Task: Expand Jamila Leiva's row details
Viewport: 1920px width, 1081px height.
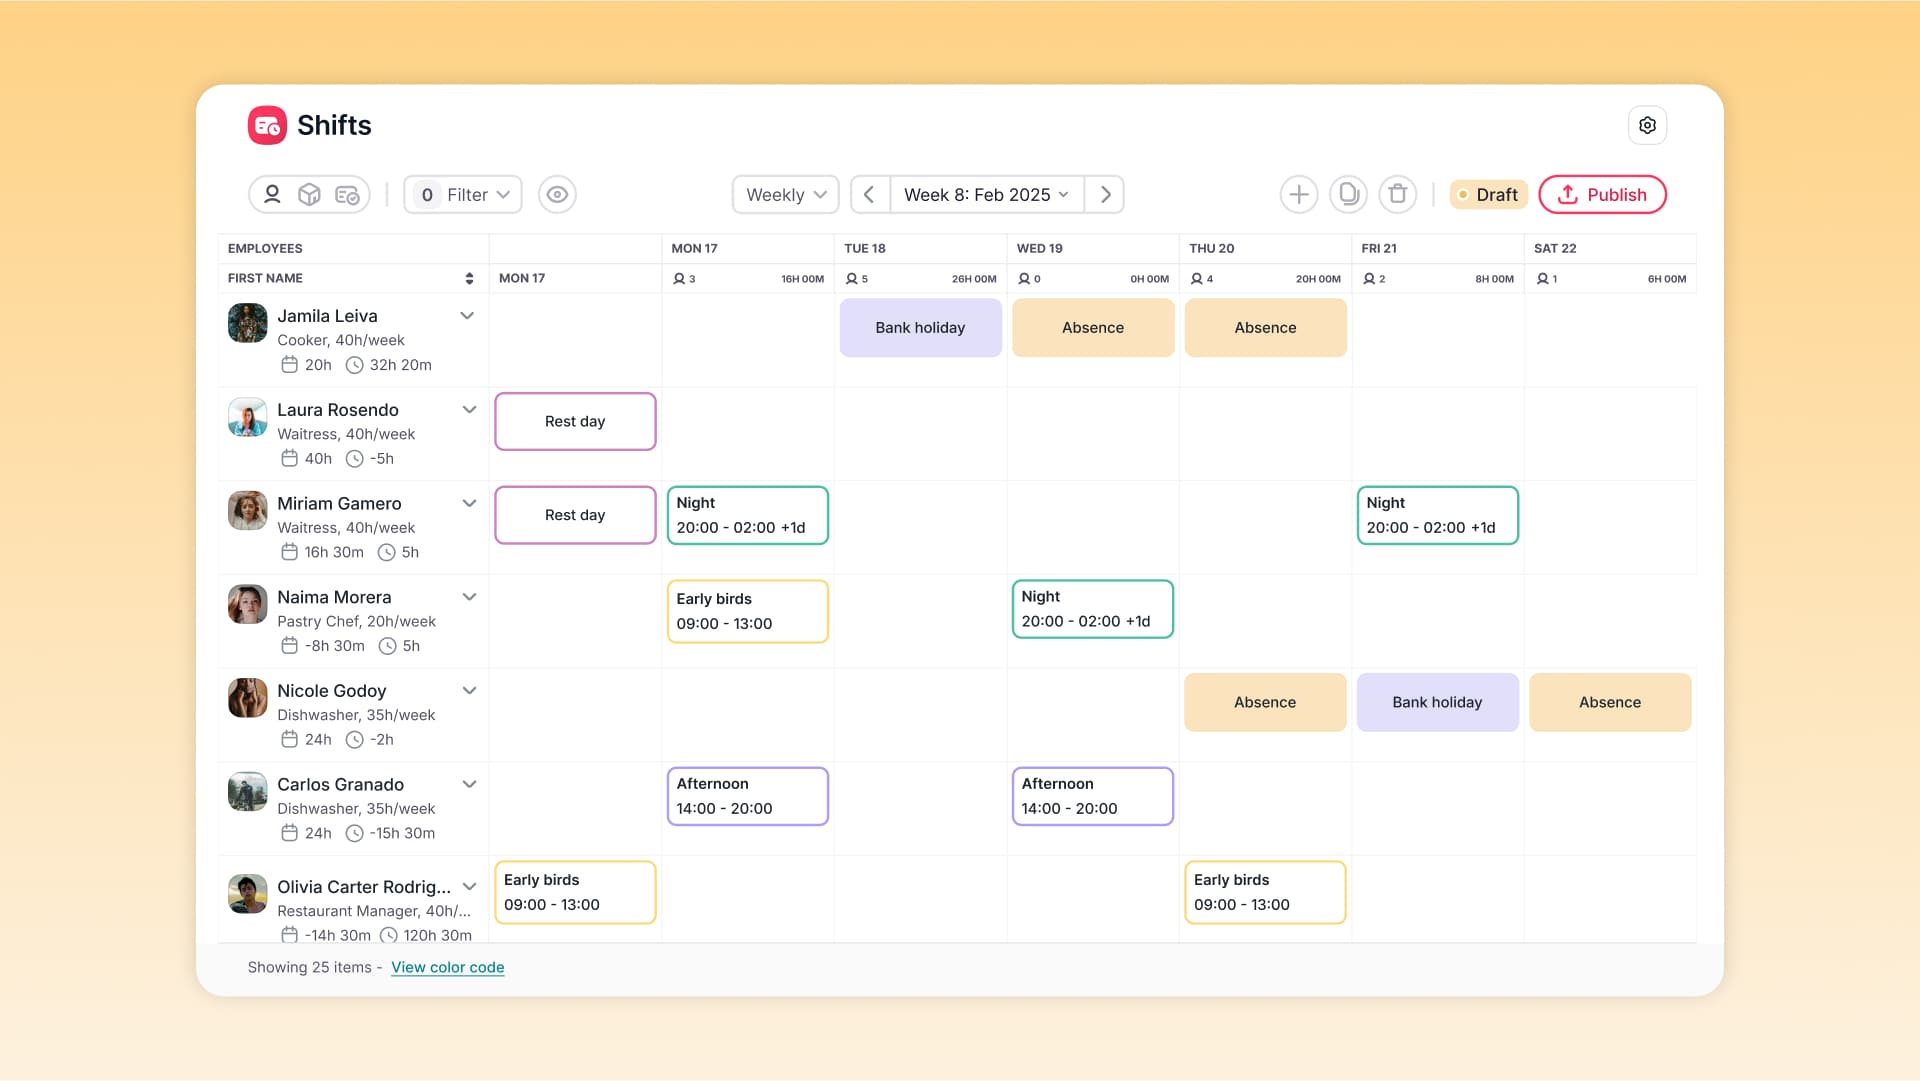Action: [467, 315]
